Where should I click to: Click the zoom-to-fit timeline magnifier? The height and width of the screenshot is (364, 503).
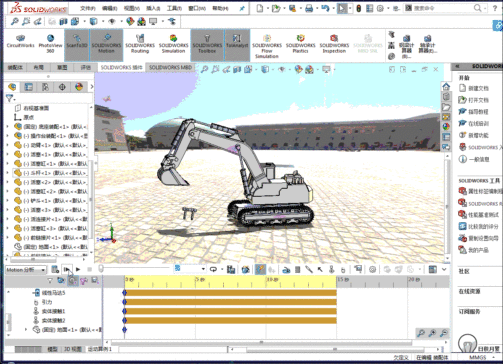click(421, 333)
